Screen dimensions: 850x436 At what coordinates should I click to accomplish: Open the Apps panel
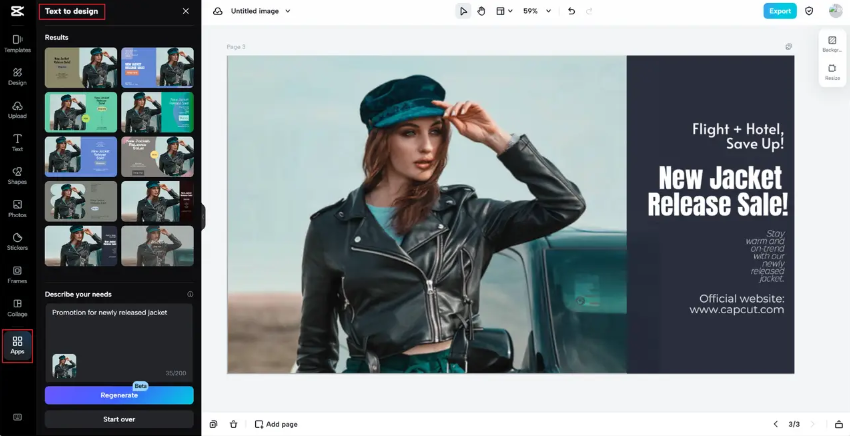[17, 345]
